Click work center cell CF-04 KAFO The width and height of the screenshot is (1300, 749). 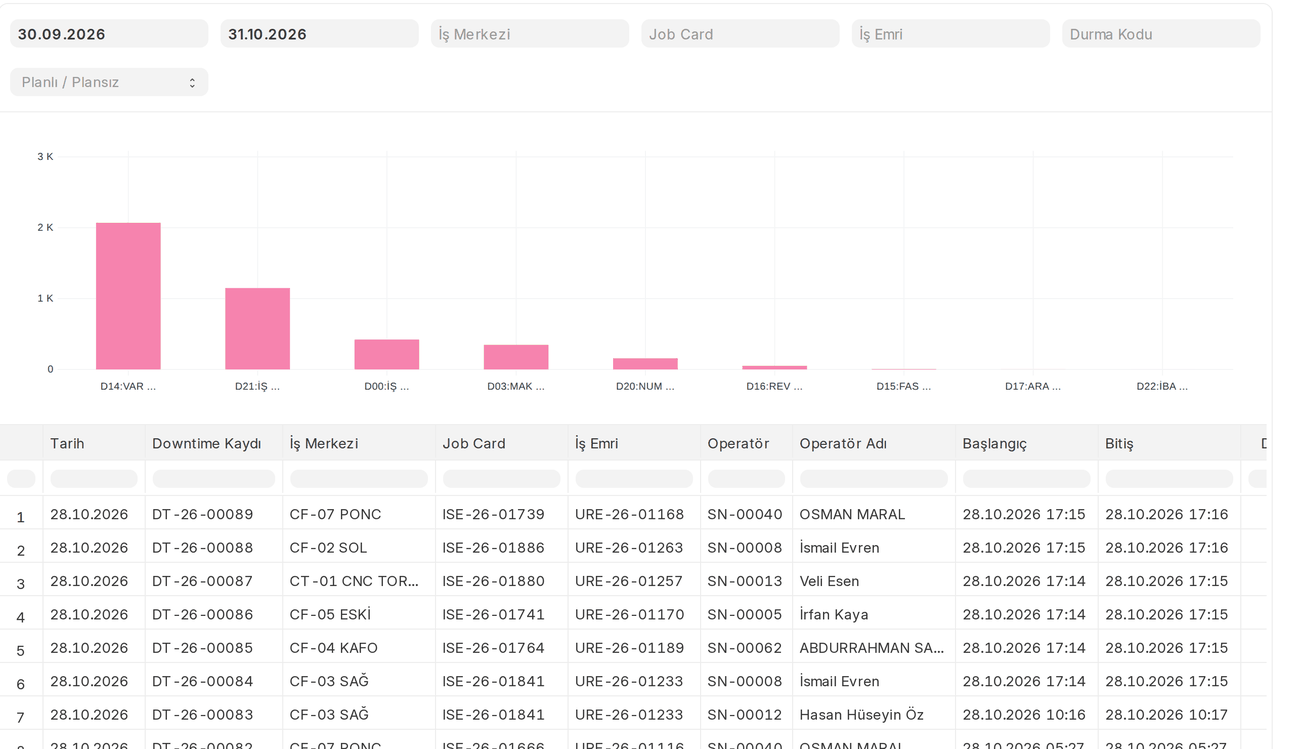pos(334,648)
